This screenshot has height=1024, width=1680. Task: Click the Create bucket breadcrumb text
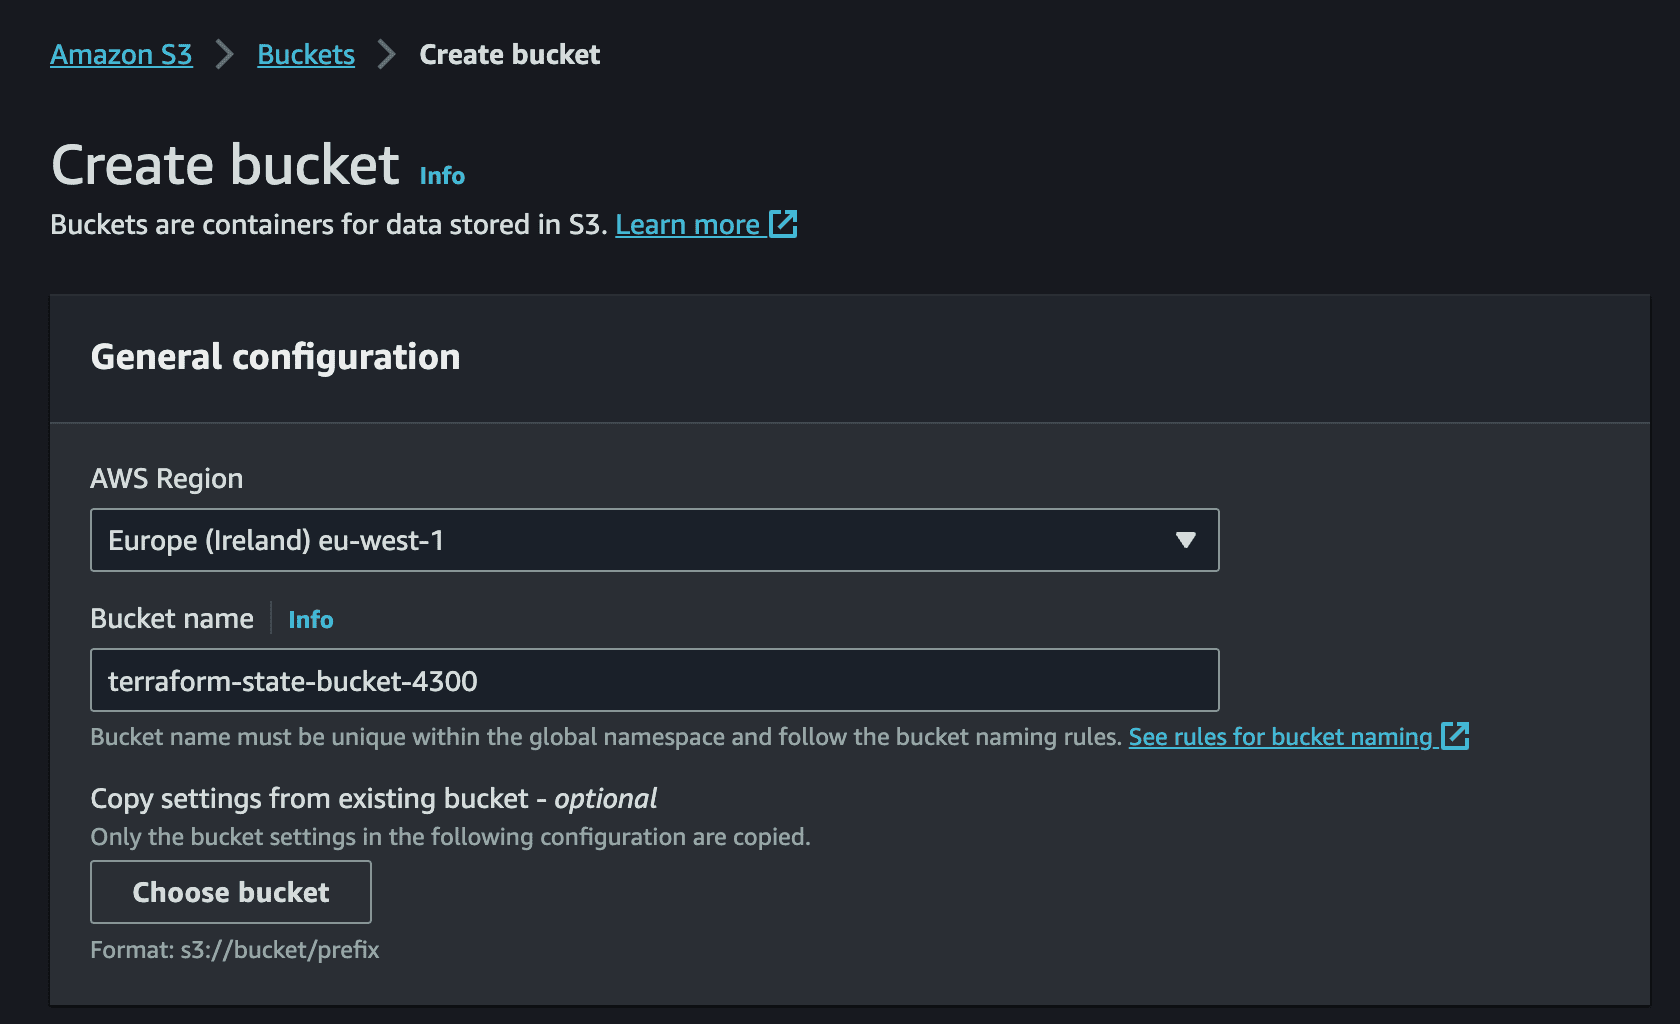pos(510,54)
